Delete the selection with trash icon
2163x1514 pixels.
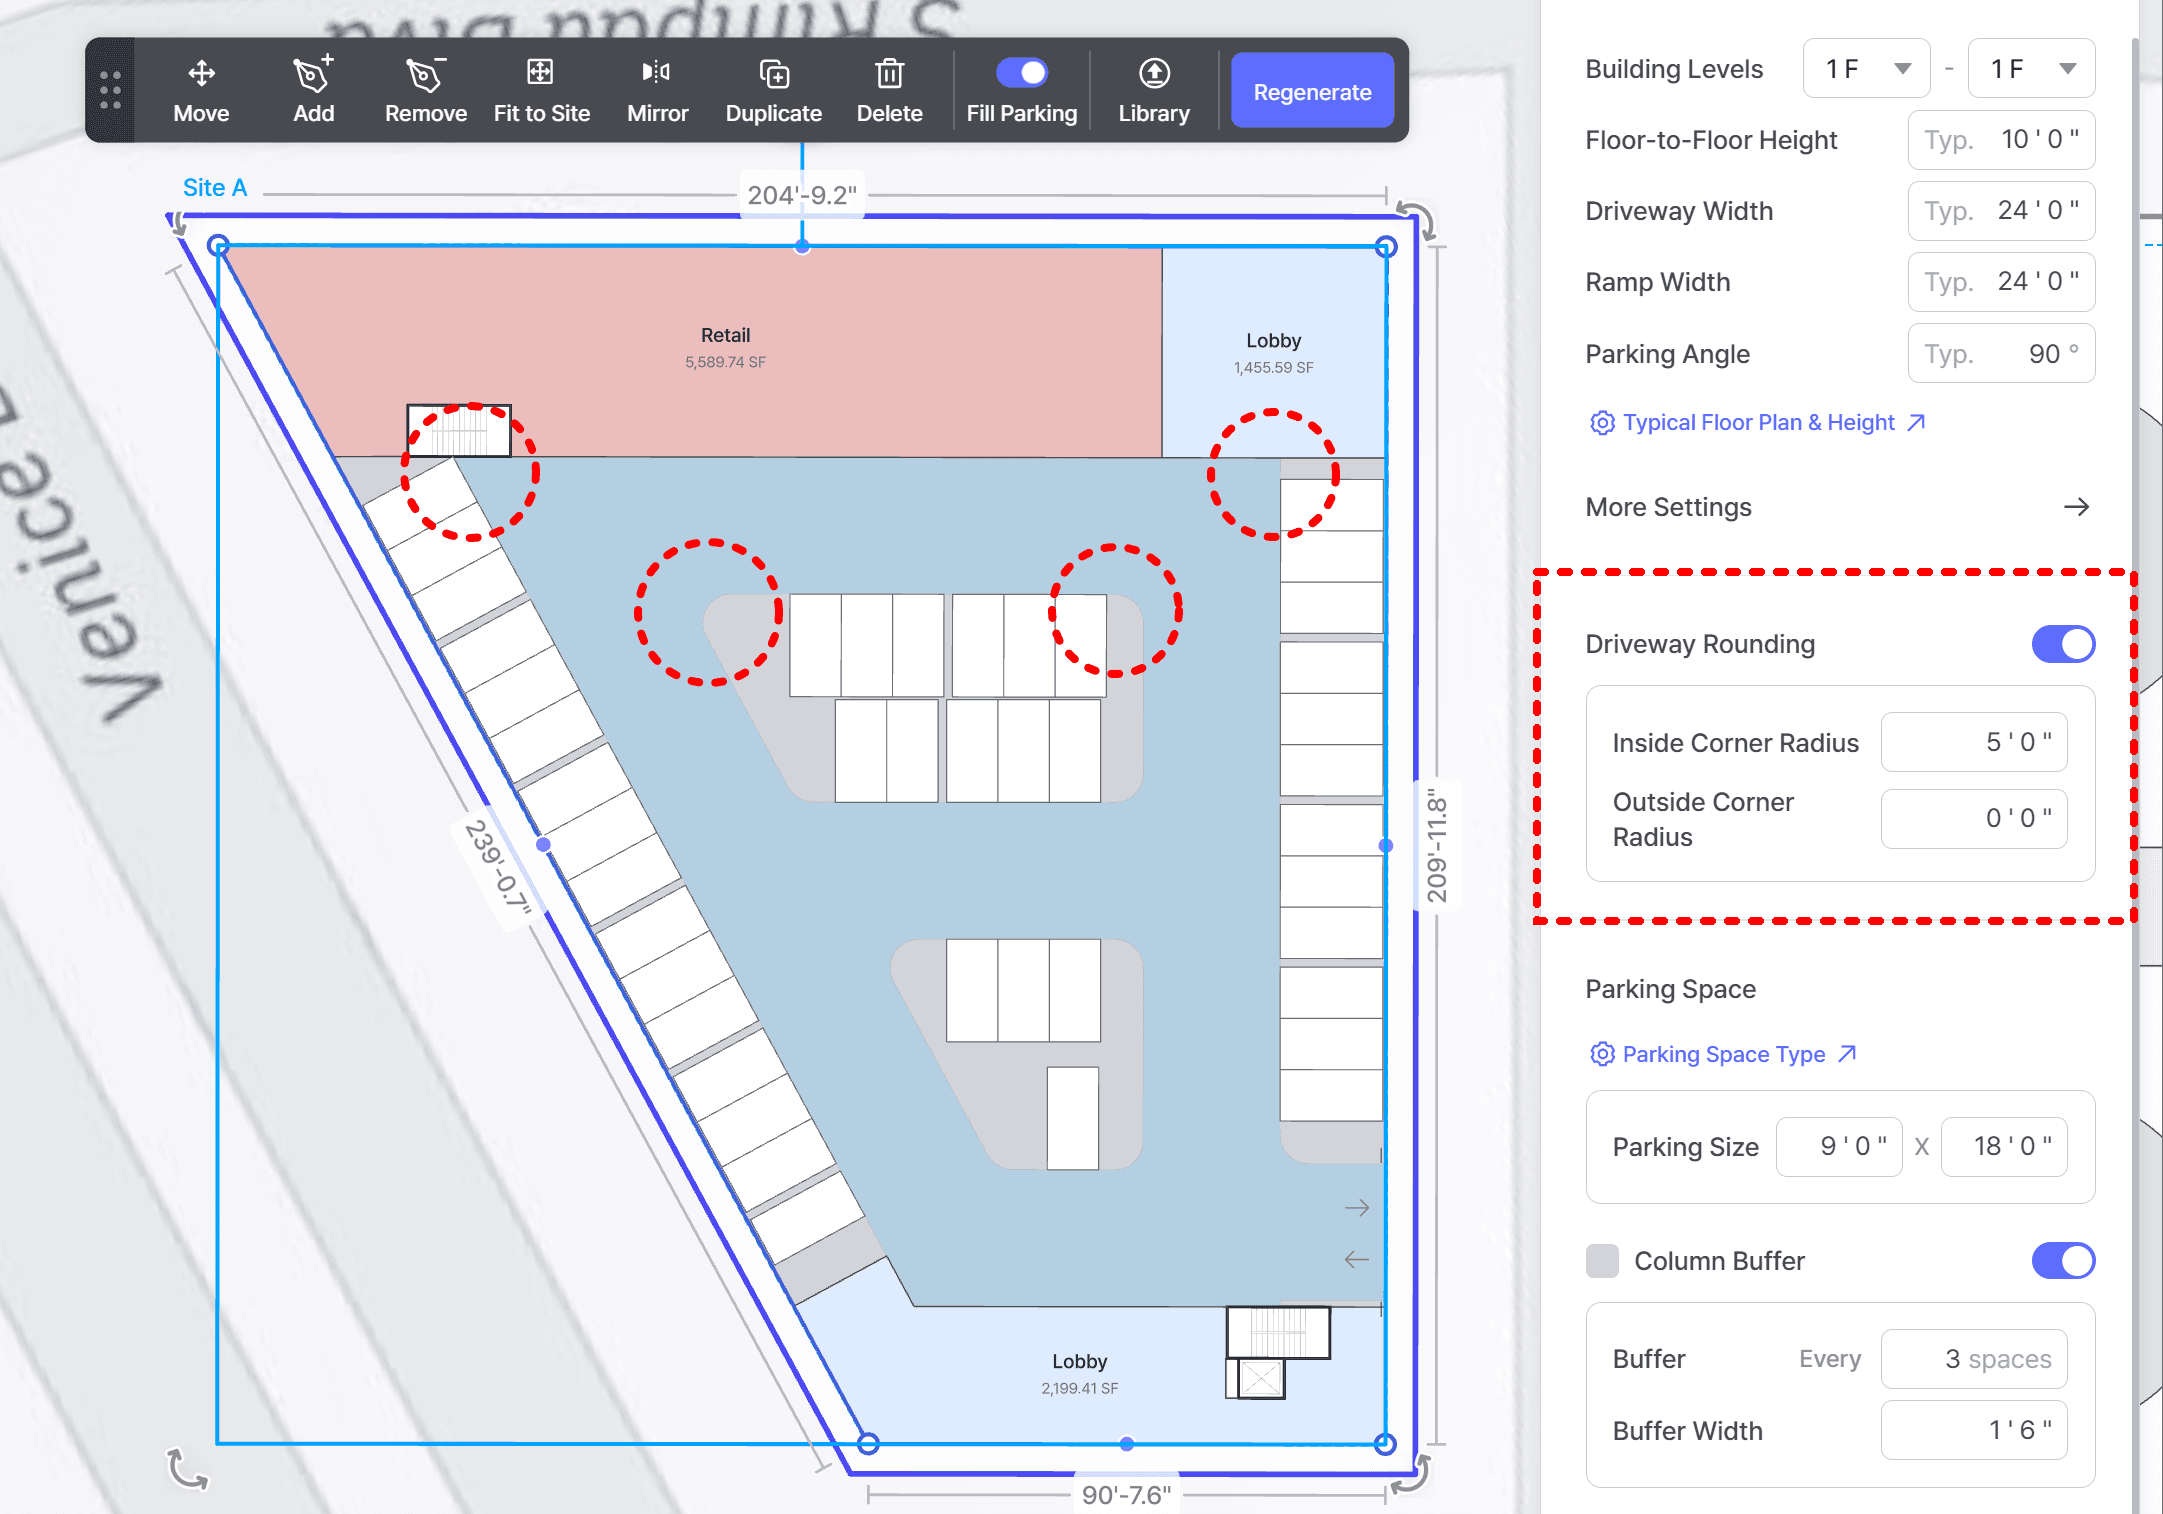[x=889, y=91]
